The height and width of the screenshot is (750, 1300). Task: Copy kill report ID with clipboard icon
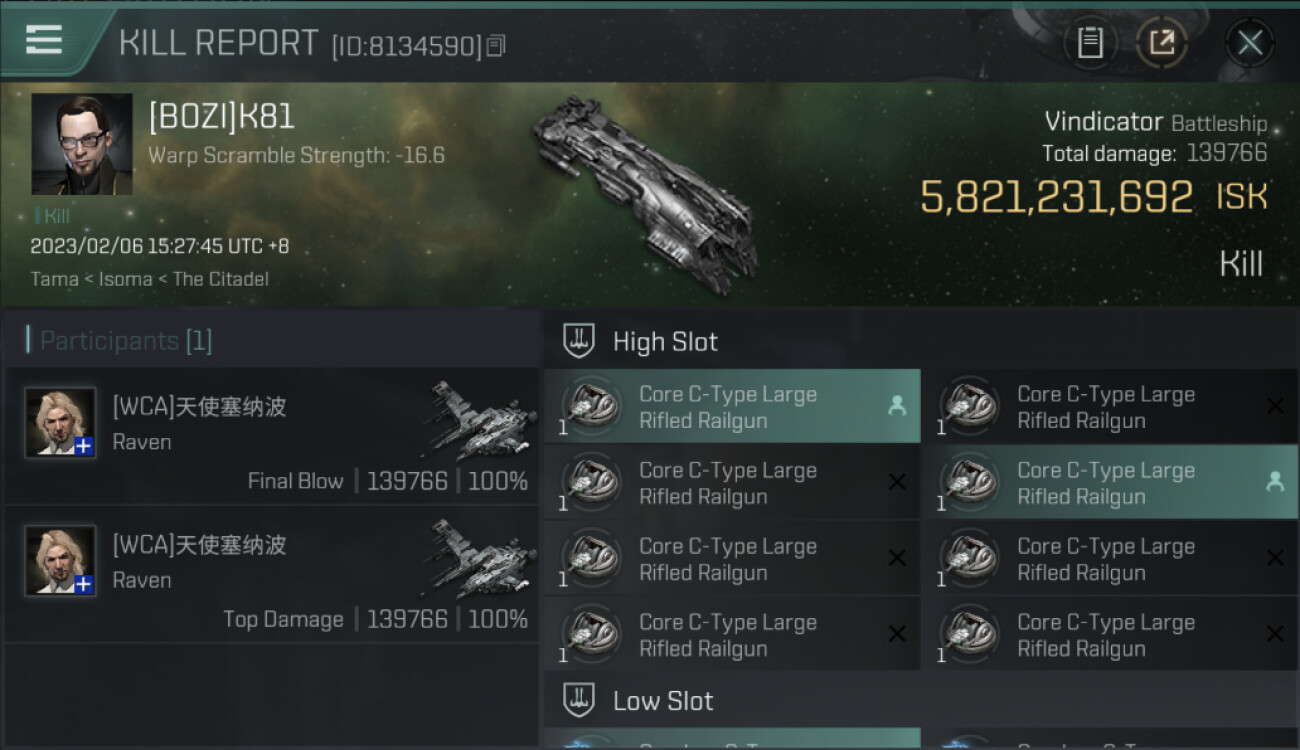click(497, 45)
